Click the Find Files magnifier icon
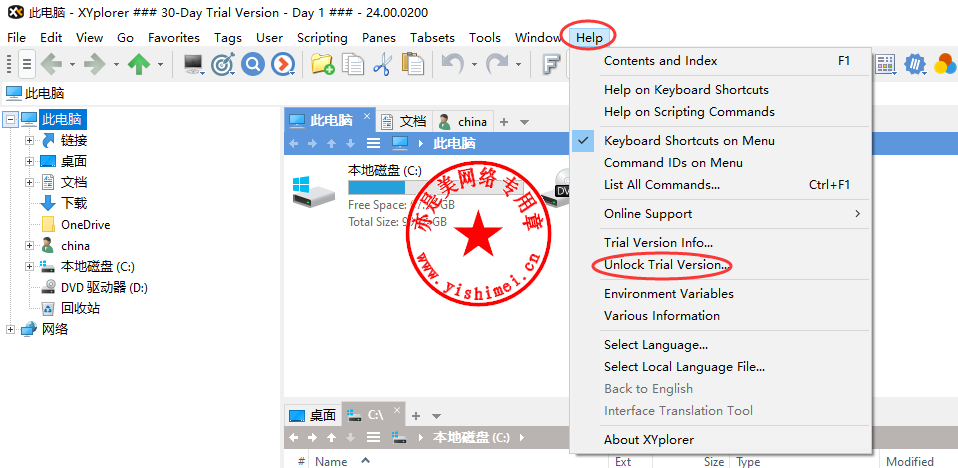The height and width of the screenshot is (468, 958). 253,65
